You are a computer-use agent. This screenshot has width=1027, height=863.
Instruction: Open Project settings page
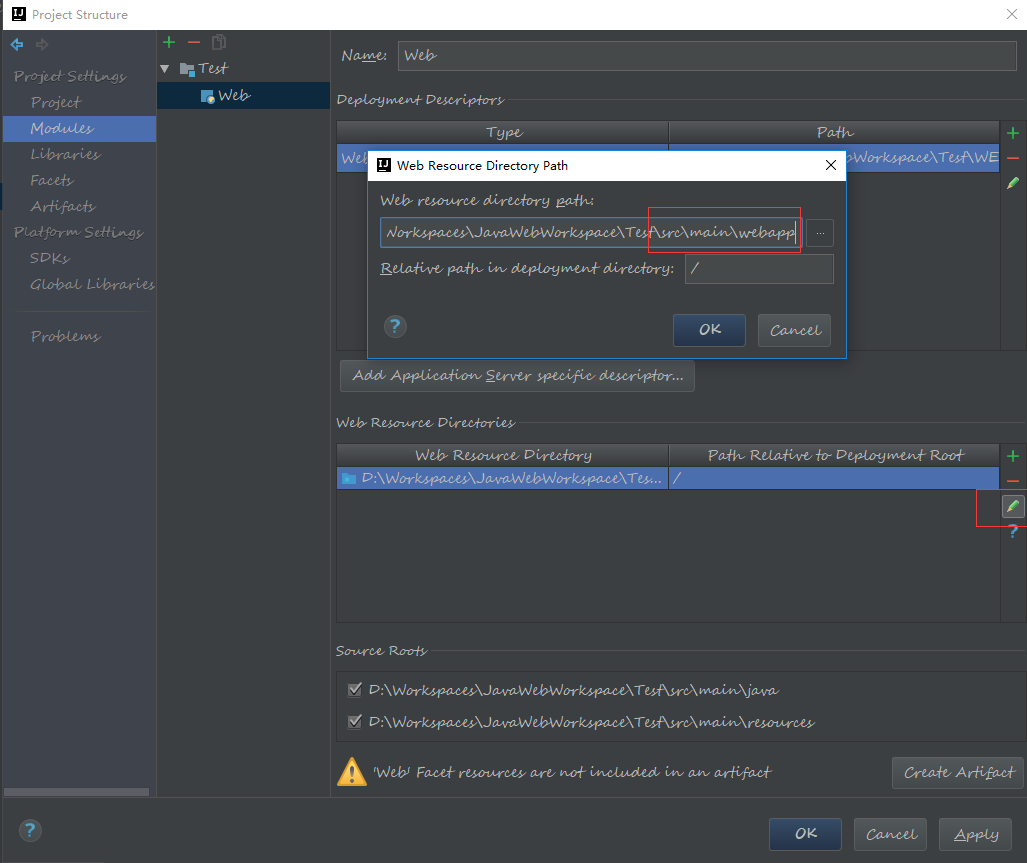(x=56, y=103)
